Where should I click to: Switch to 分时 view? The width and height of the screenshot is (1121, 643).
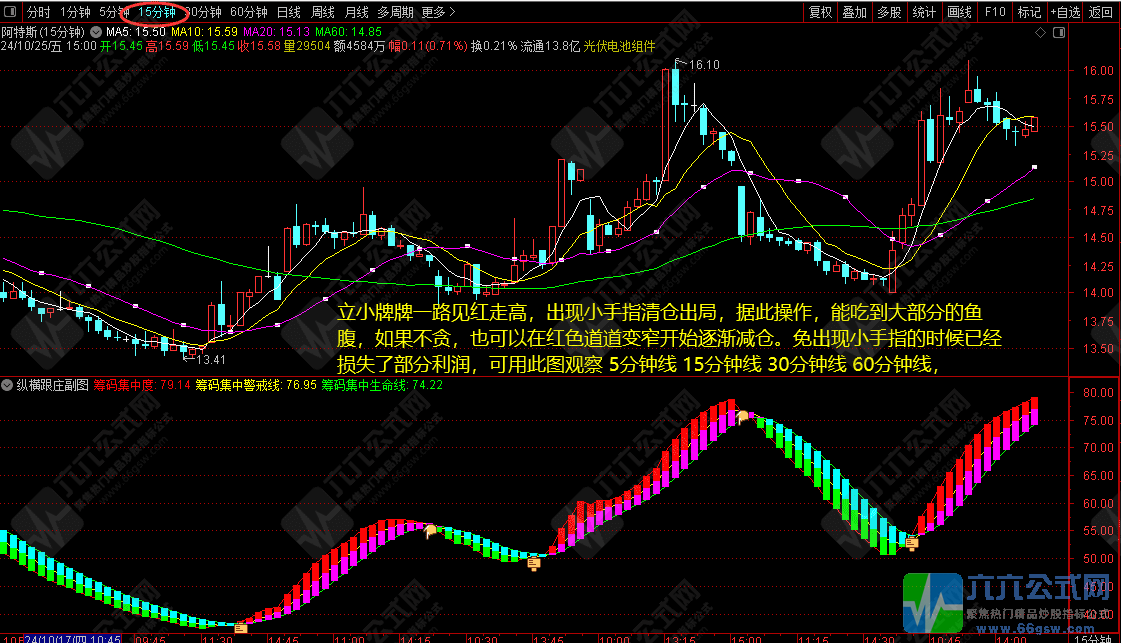39,12
